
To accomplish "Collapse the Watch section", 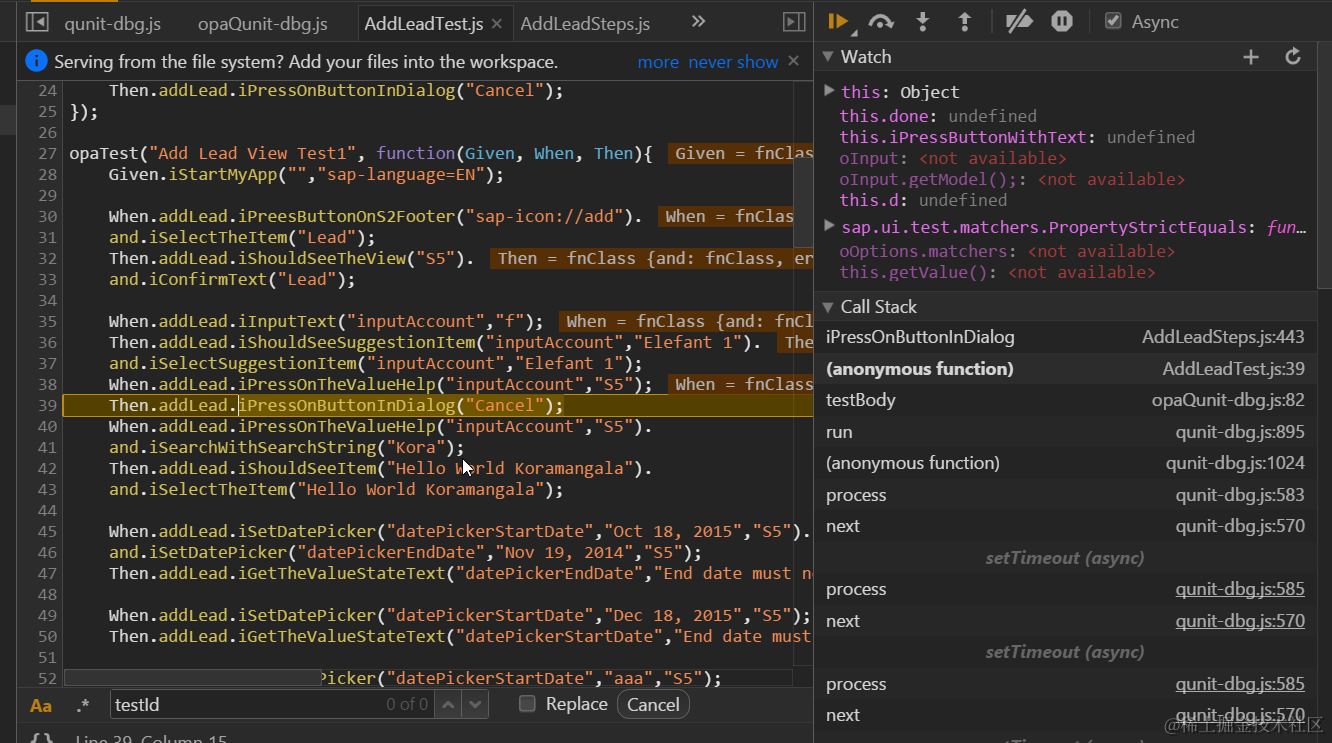I will [827, 57].
